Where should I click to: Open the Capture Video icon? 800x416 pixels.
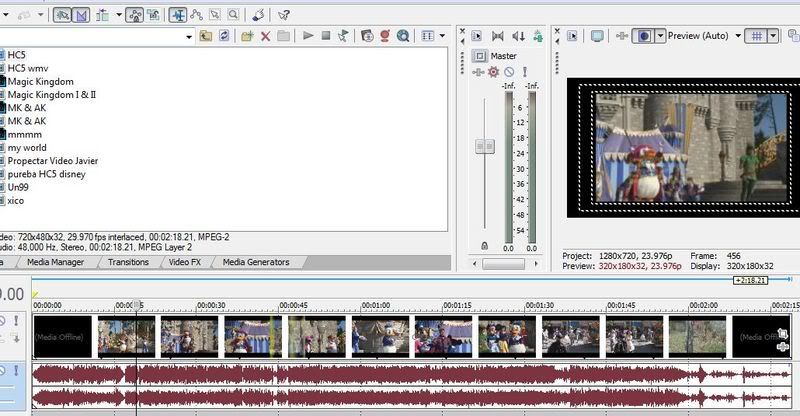tap(367, 36)
